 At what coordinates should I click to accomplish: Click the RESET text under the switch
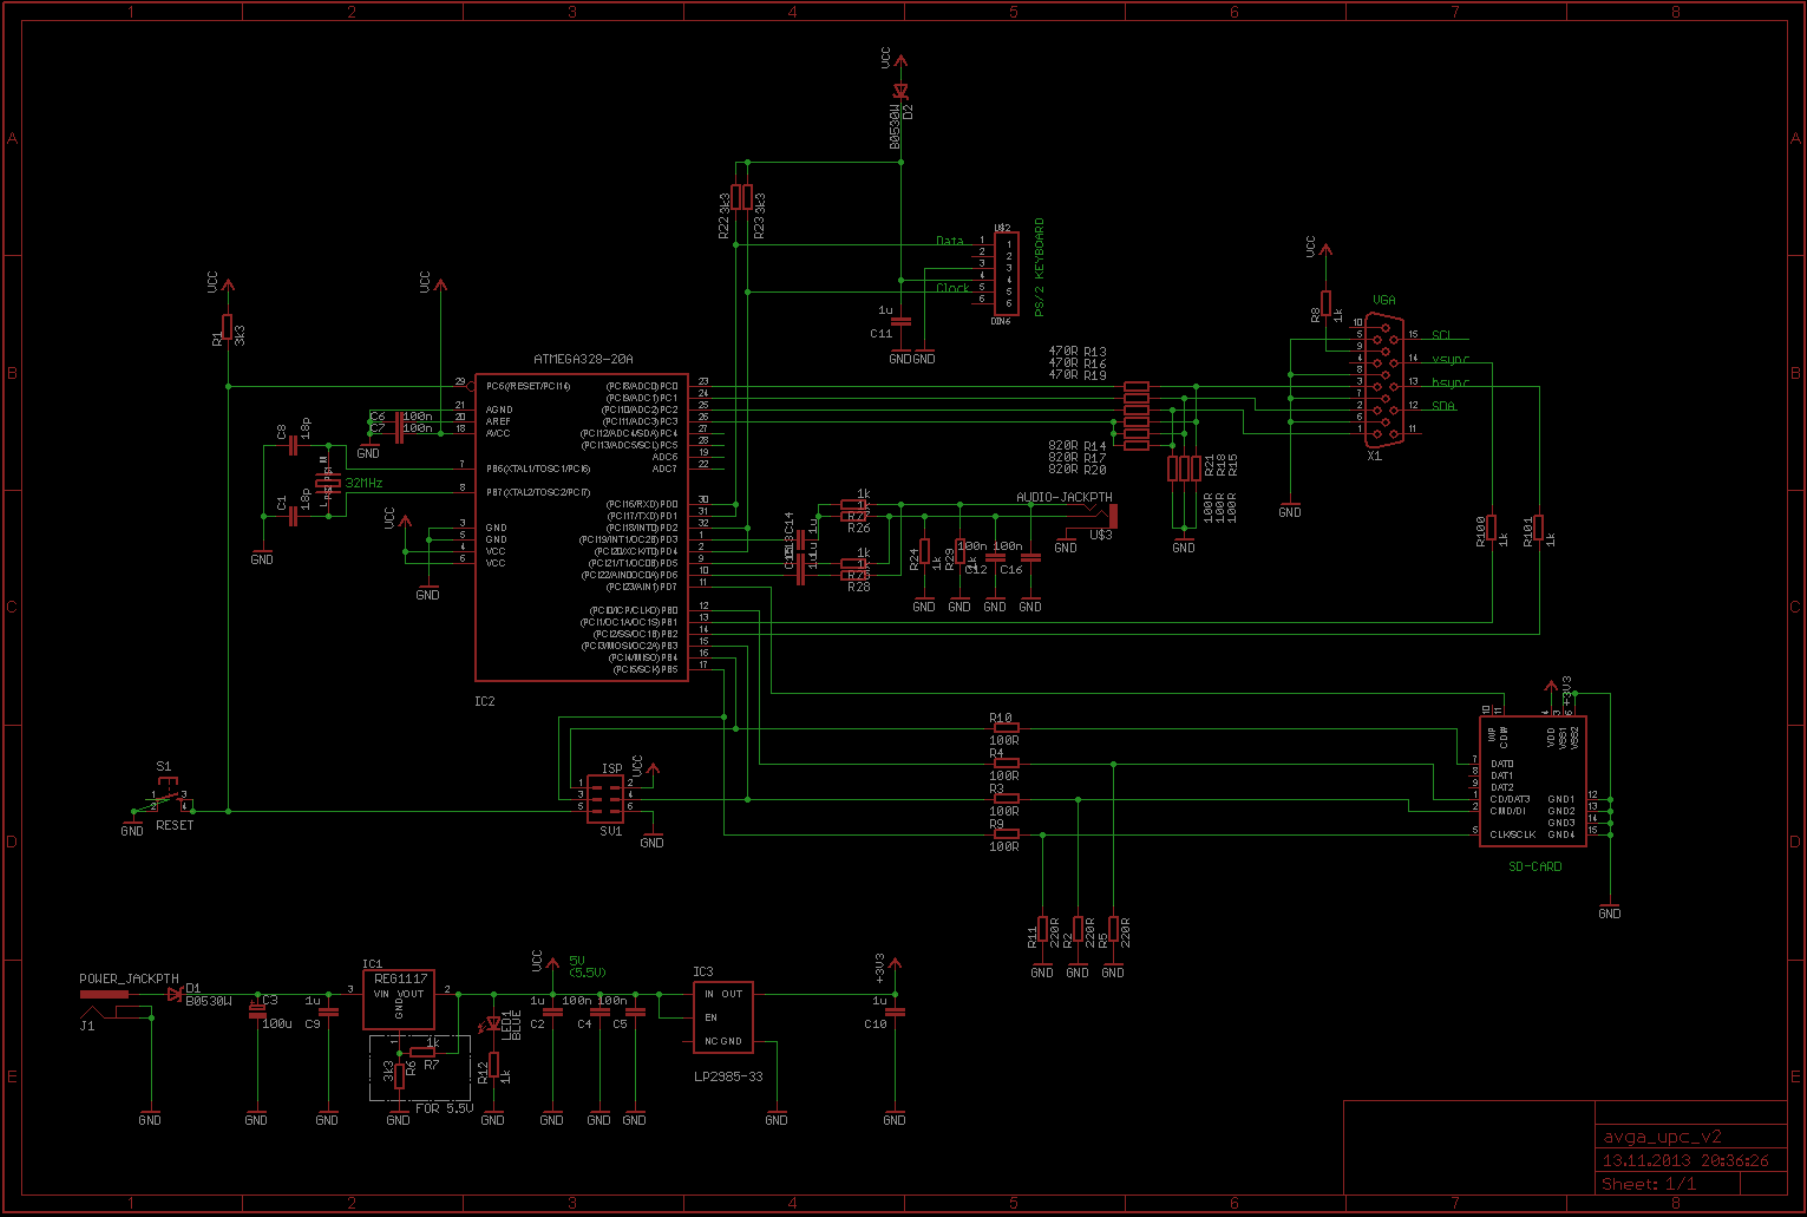pos(175,826)
